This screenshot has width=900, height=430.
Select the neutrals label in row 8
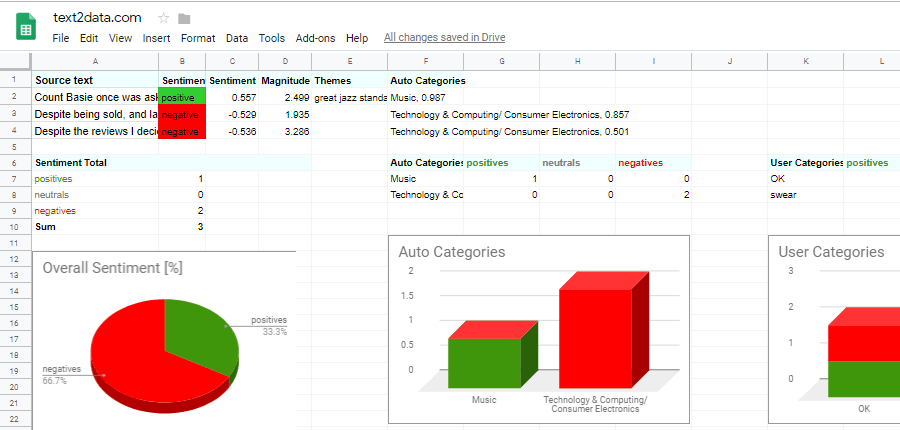pos(95,195)
